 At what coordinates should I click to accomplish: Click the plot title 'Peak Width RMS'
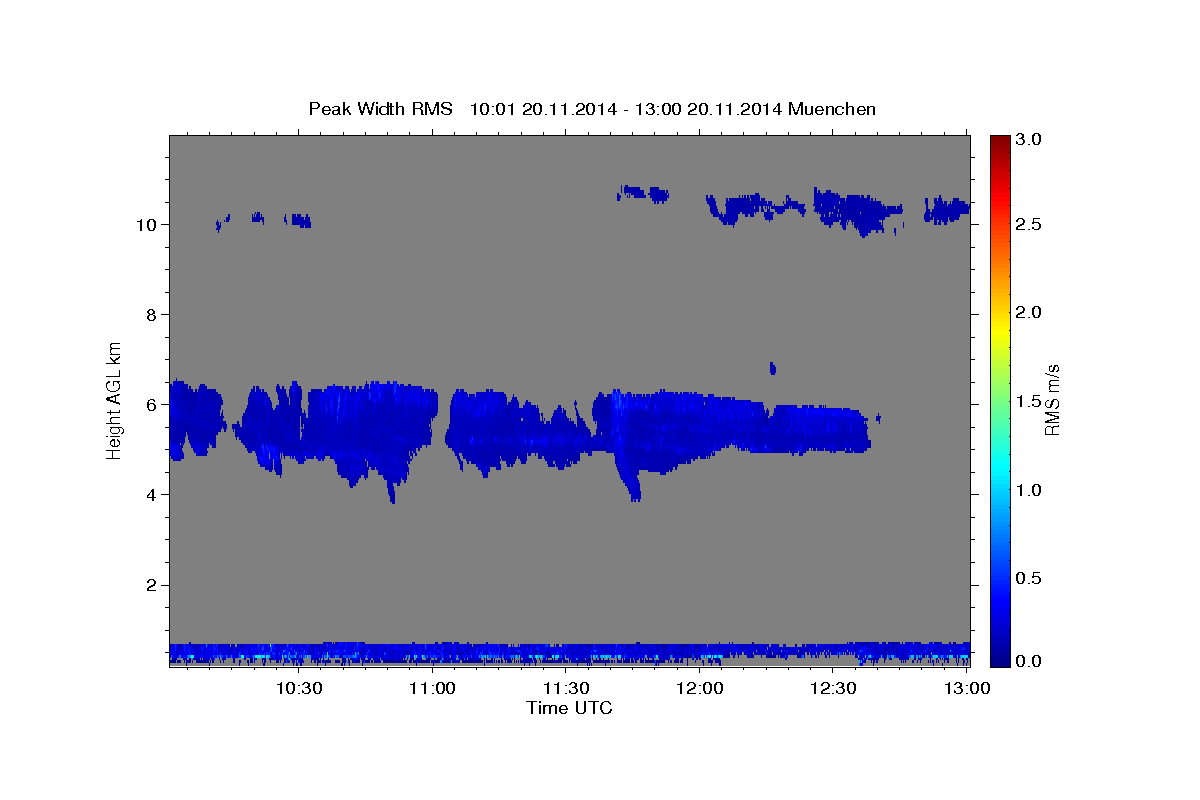click(380, 109)
